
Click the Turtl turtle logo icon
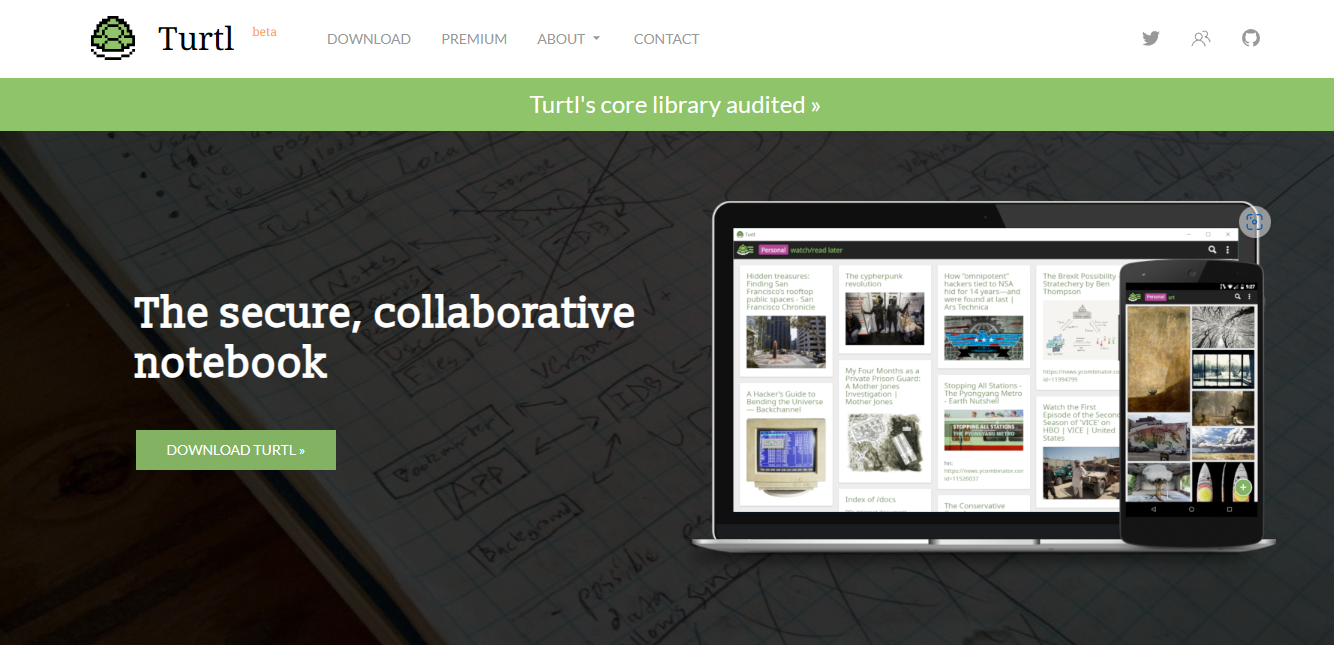pyautogui.click(x=113, y=39)
